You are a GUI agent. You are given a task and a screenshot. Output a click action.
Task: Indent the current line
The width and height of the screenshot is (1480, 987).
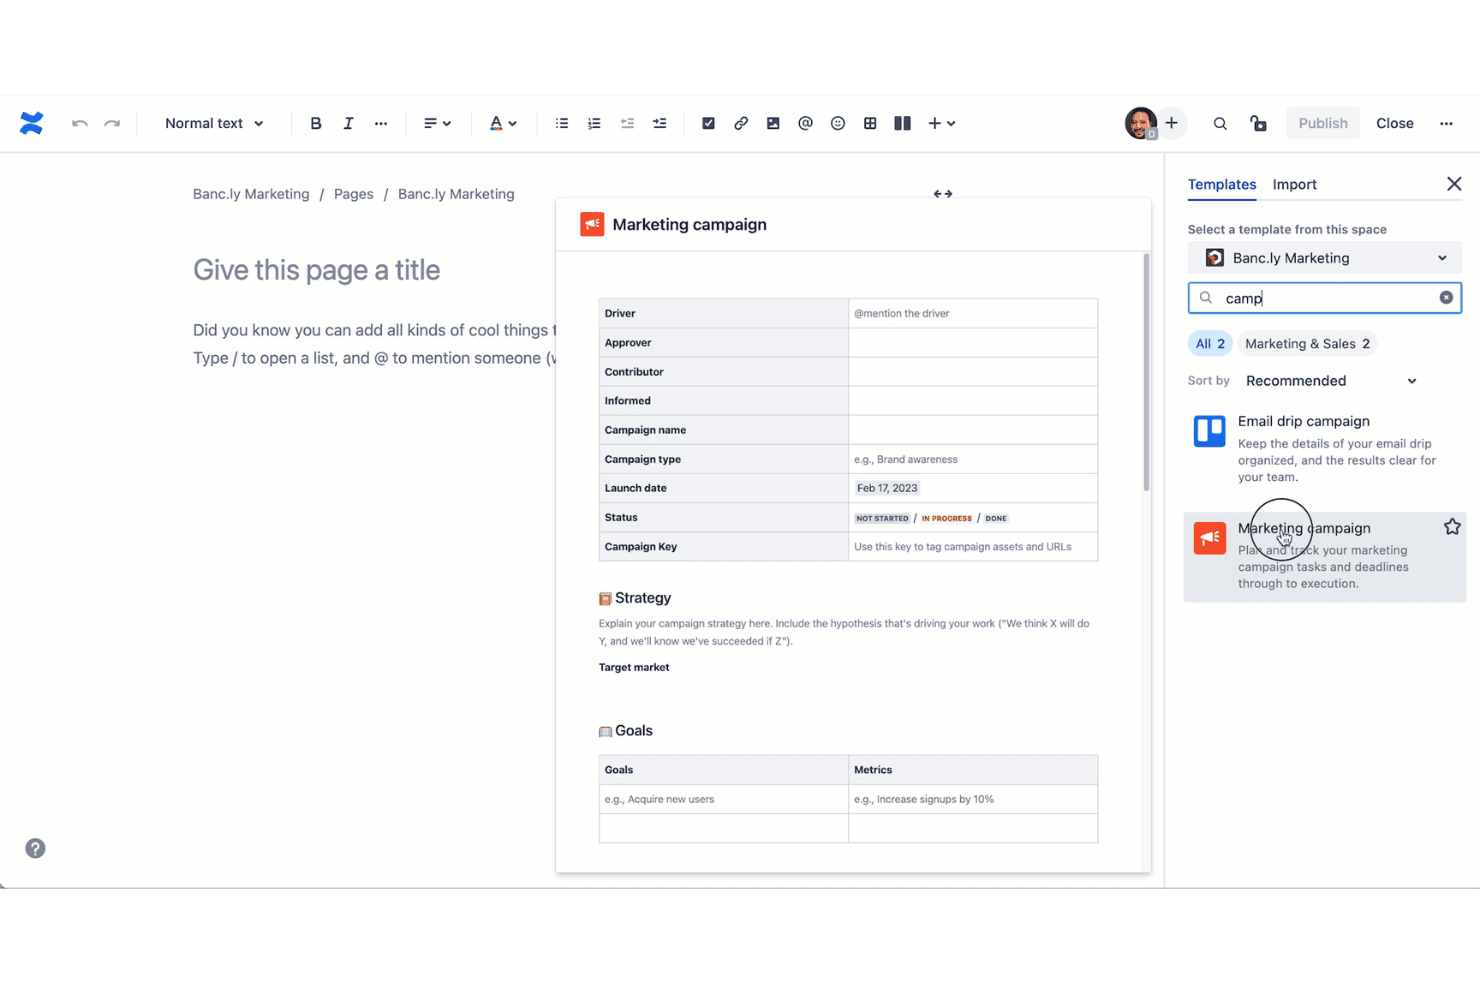(x=659, y=123)
